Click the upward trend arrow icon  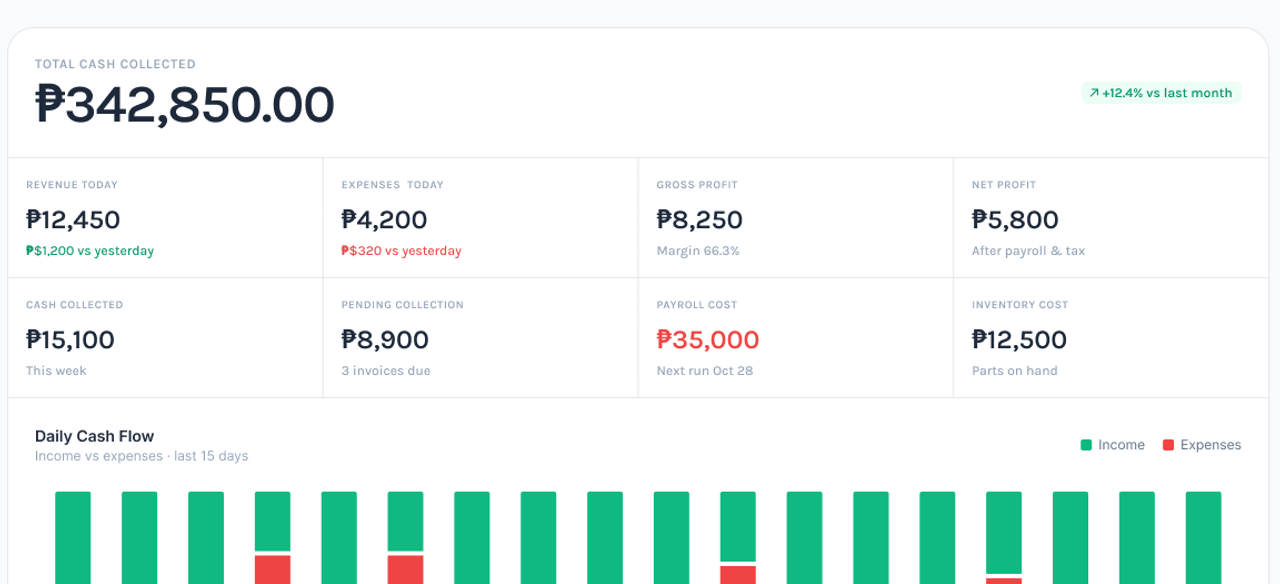coord(1094,93)
